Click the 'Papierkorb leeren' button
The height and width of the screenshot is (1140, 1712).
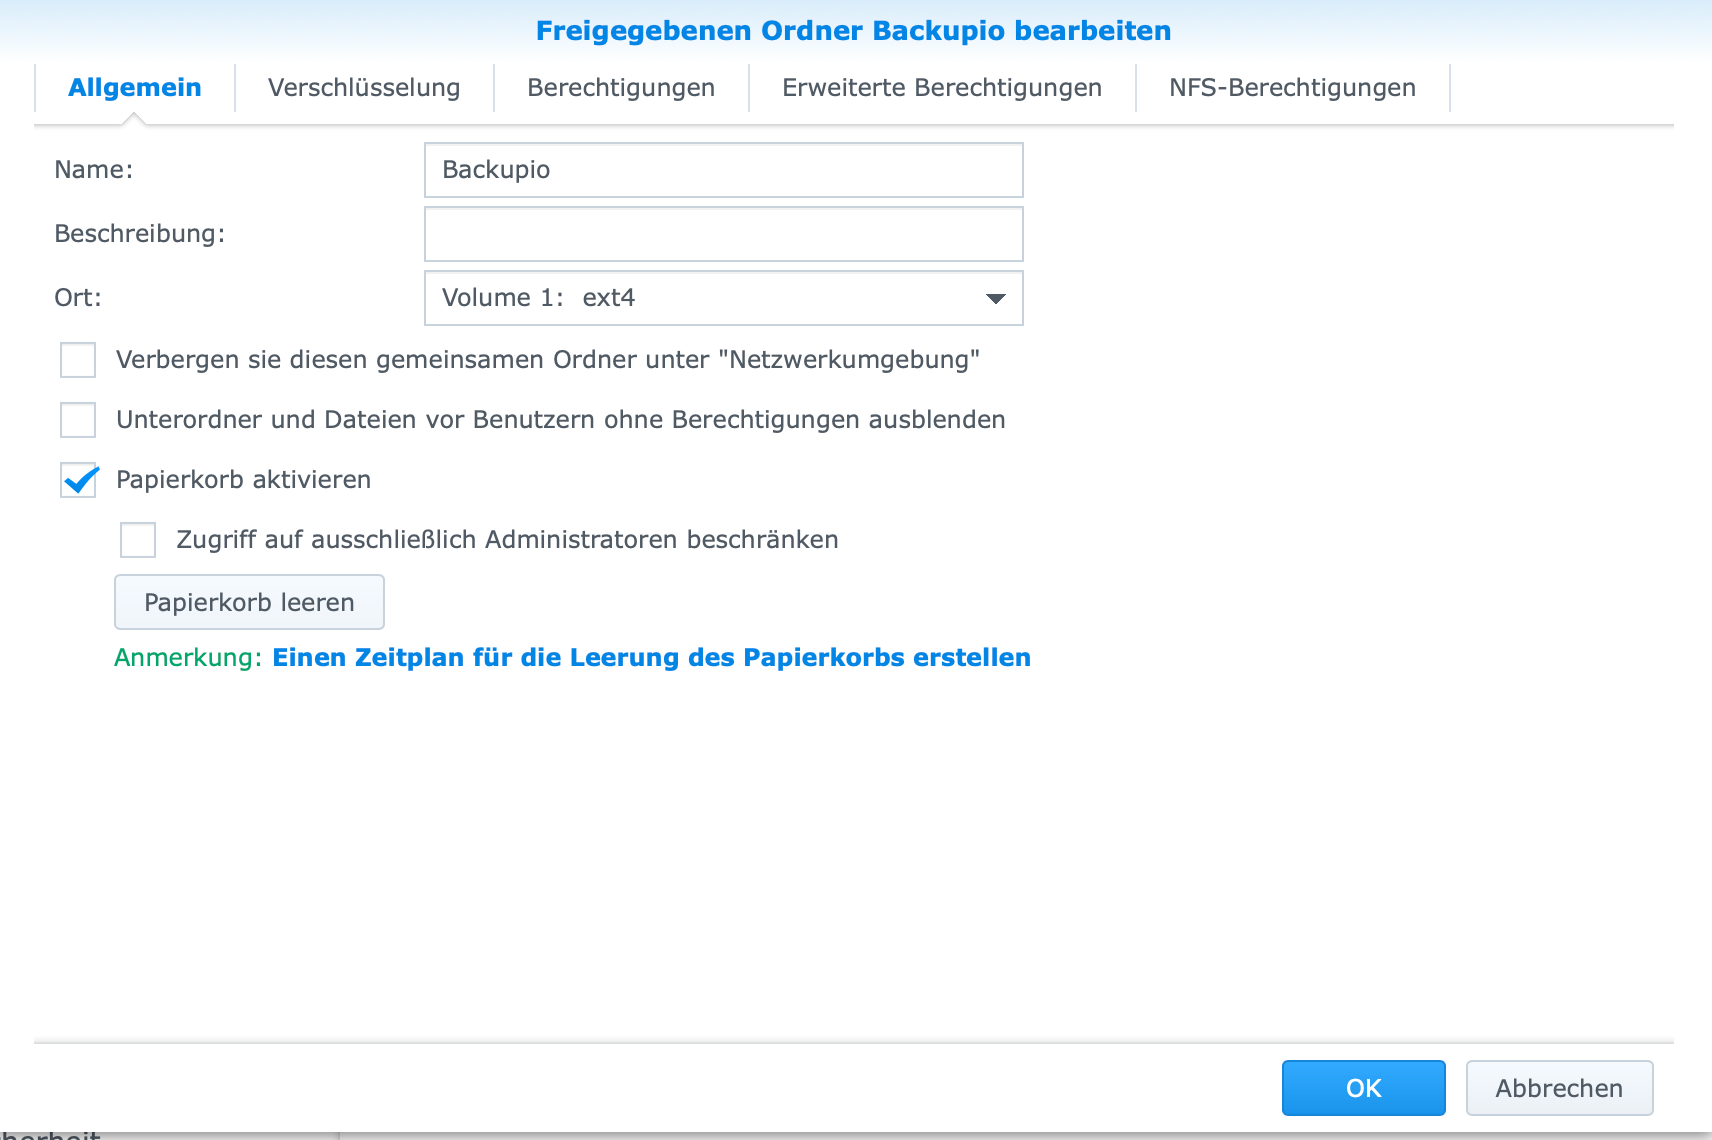click(x=249, y=602)
